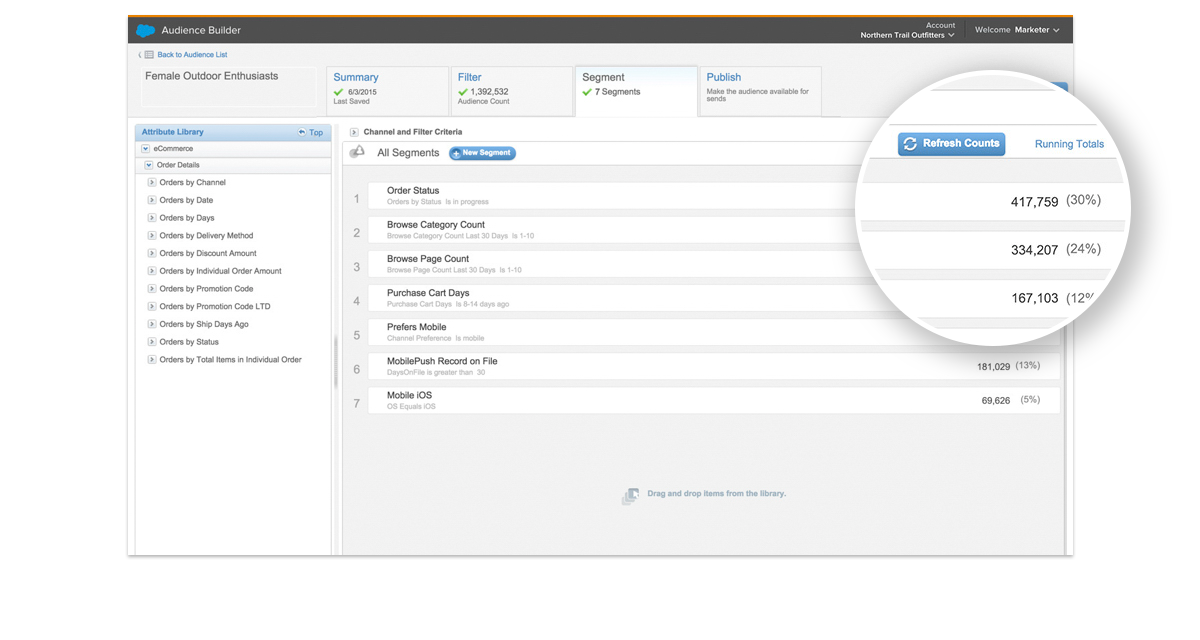Open the Northern Trail Outfitters account dropdown

coord(907,35)
